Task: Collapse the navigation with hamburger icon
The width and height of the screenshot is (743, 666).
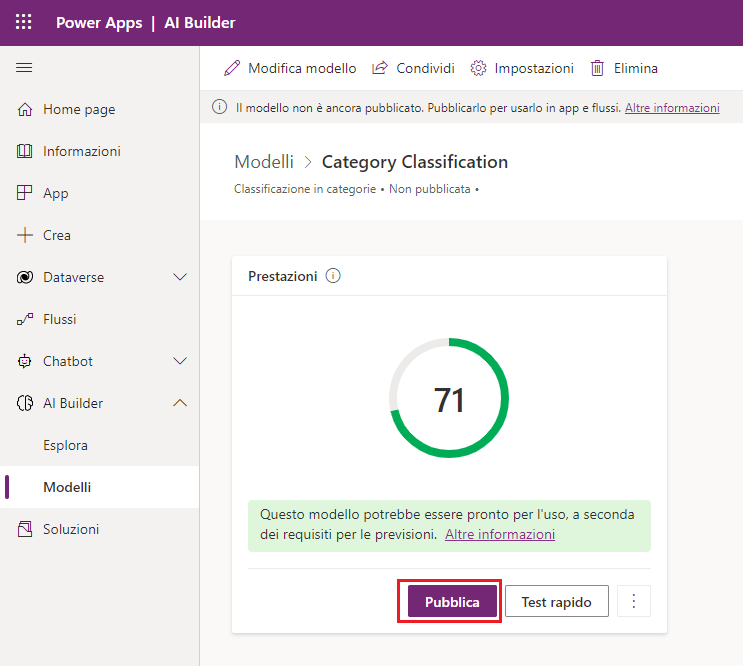Action: [24, 68]
